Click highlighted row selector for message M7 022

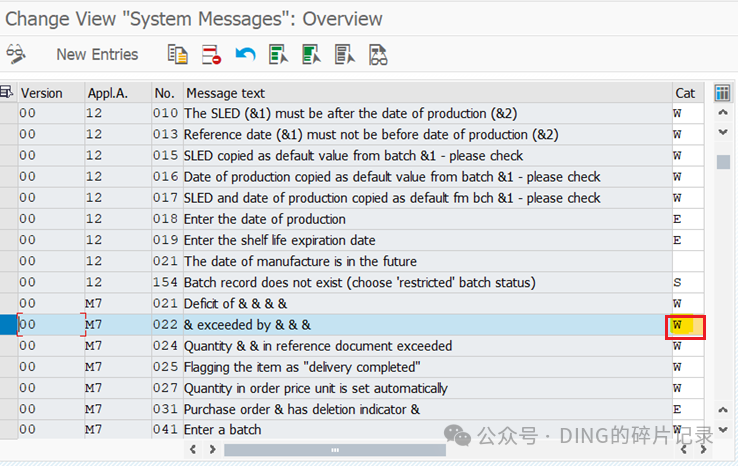coord(8,325)
